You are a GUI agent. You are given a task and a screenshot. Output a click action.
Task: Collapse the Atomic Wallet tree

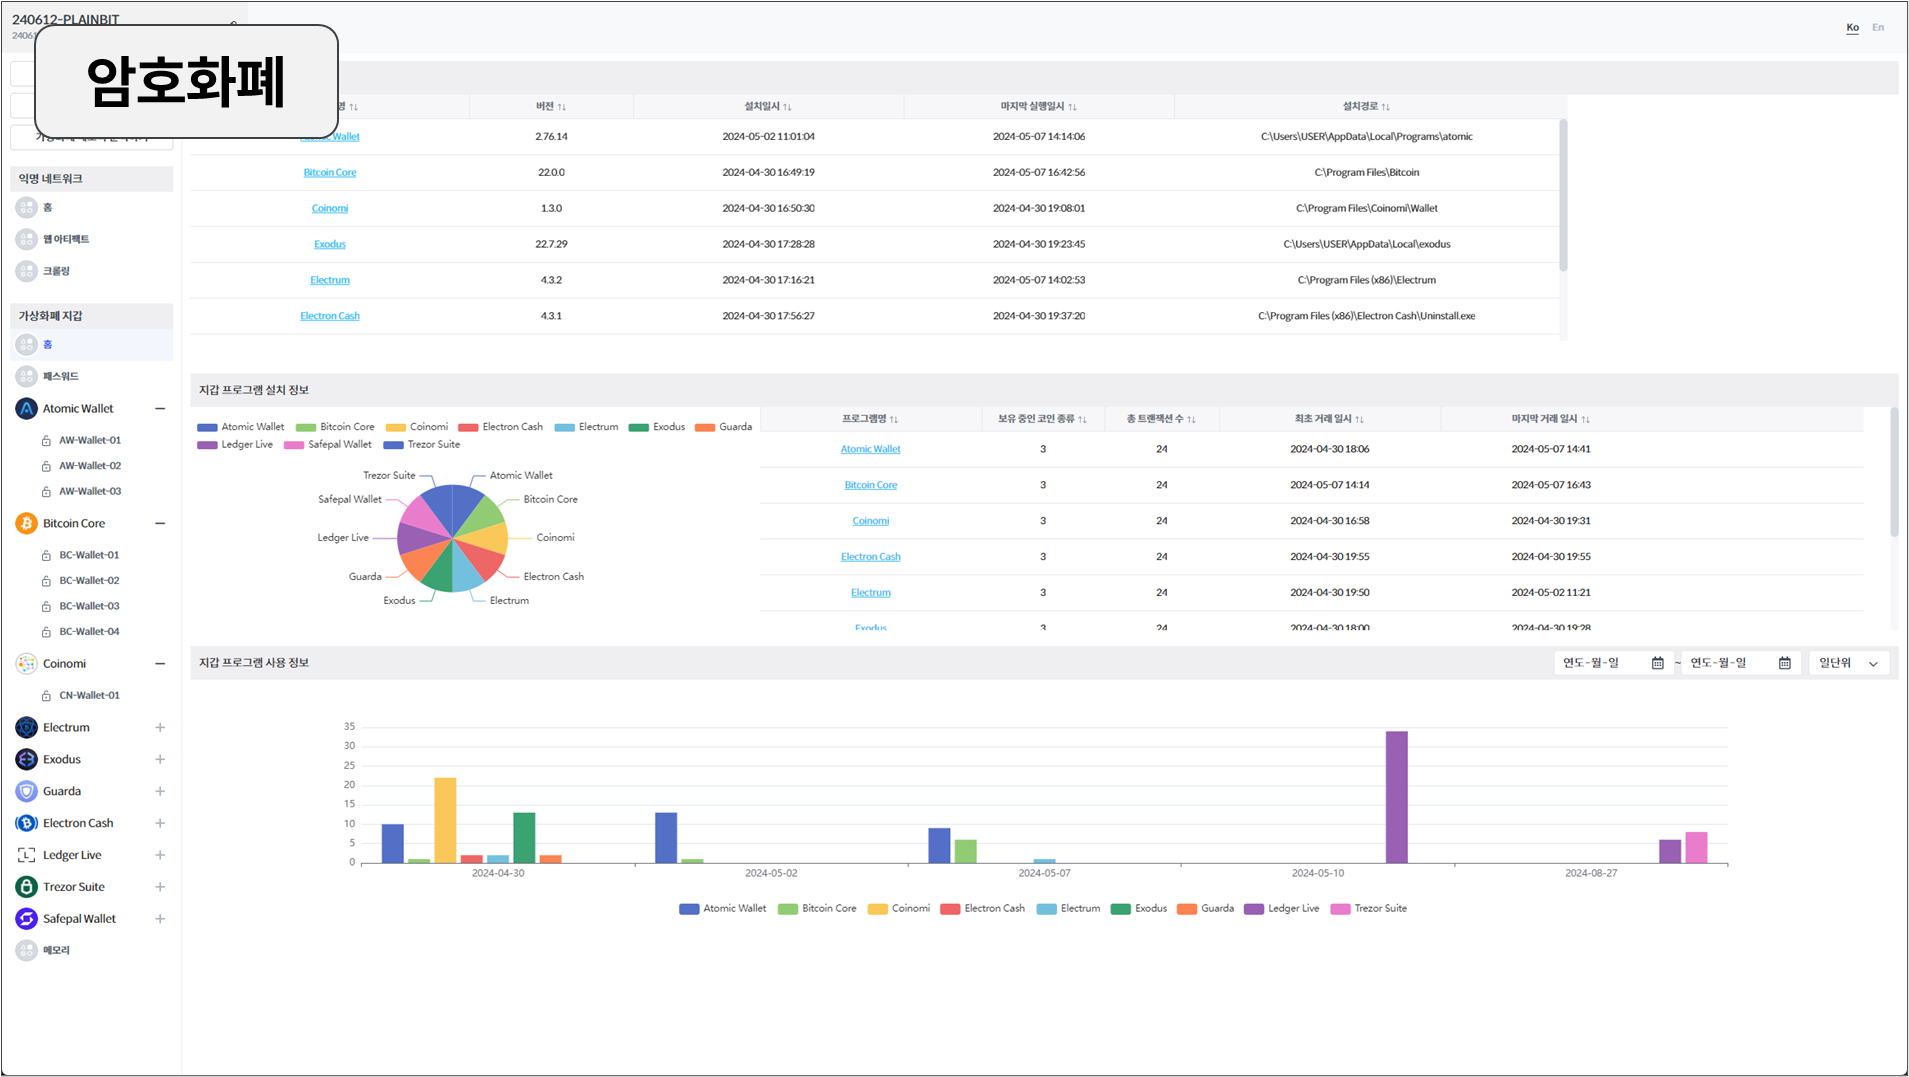(160, 409)
